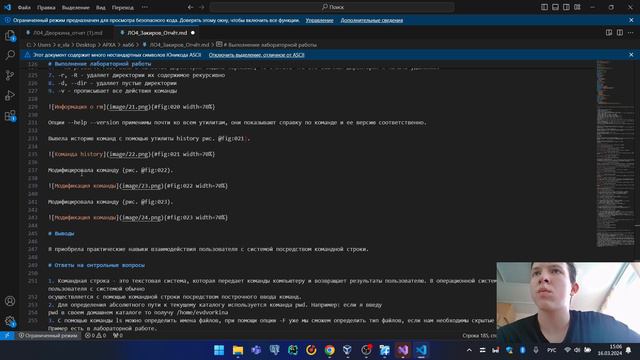
Task: Click Users in the breadcrumb path
Action: (x=44, y=45)
